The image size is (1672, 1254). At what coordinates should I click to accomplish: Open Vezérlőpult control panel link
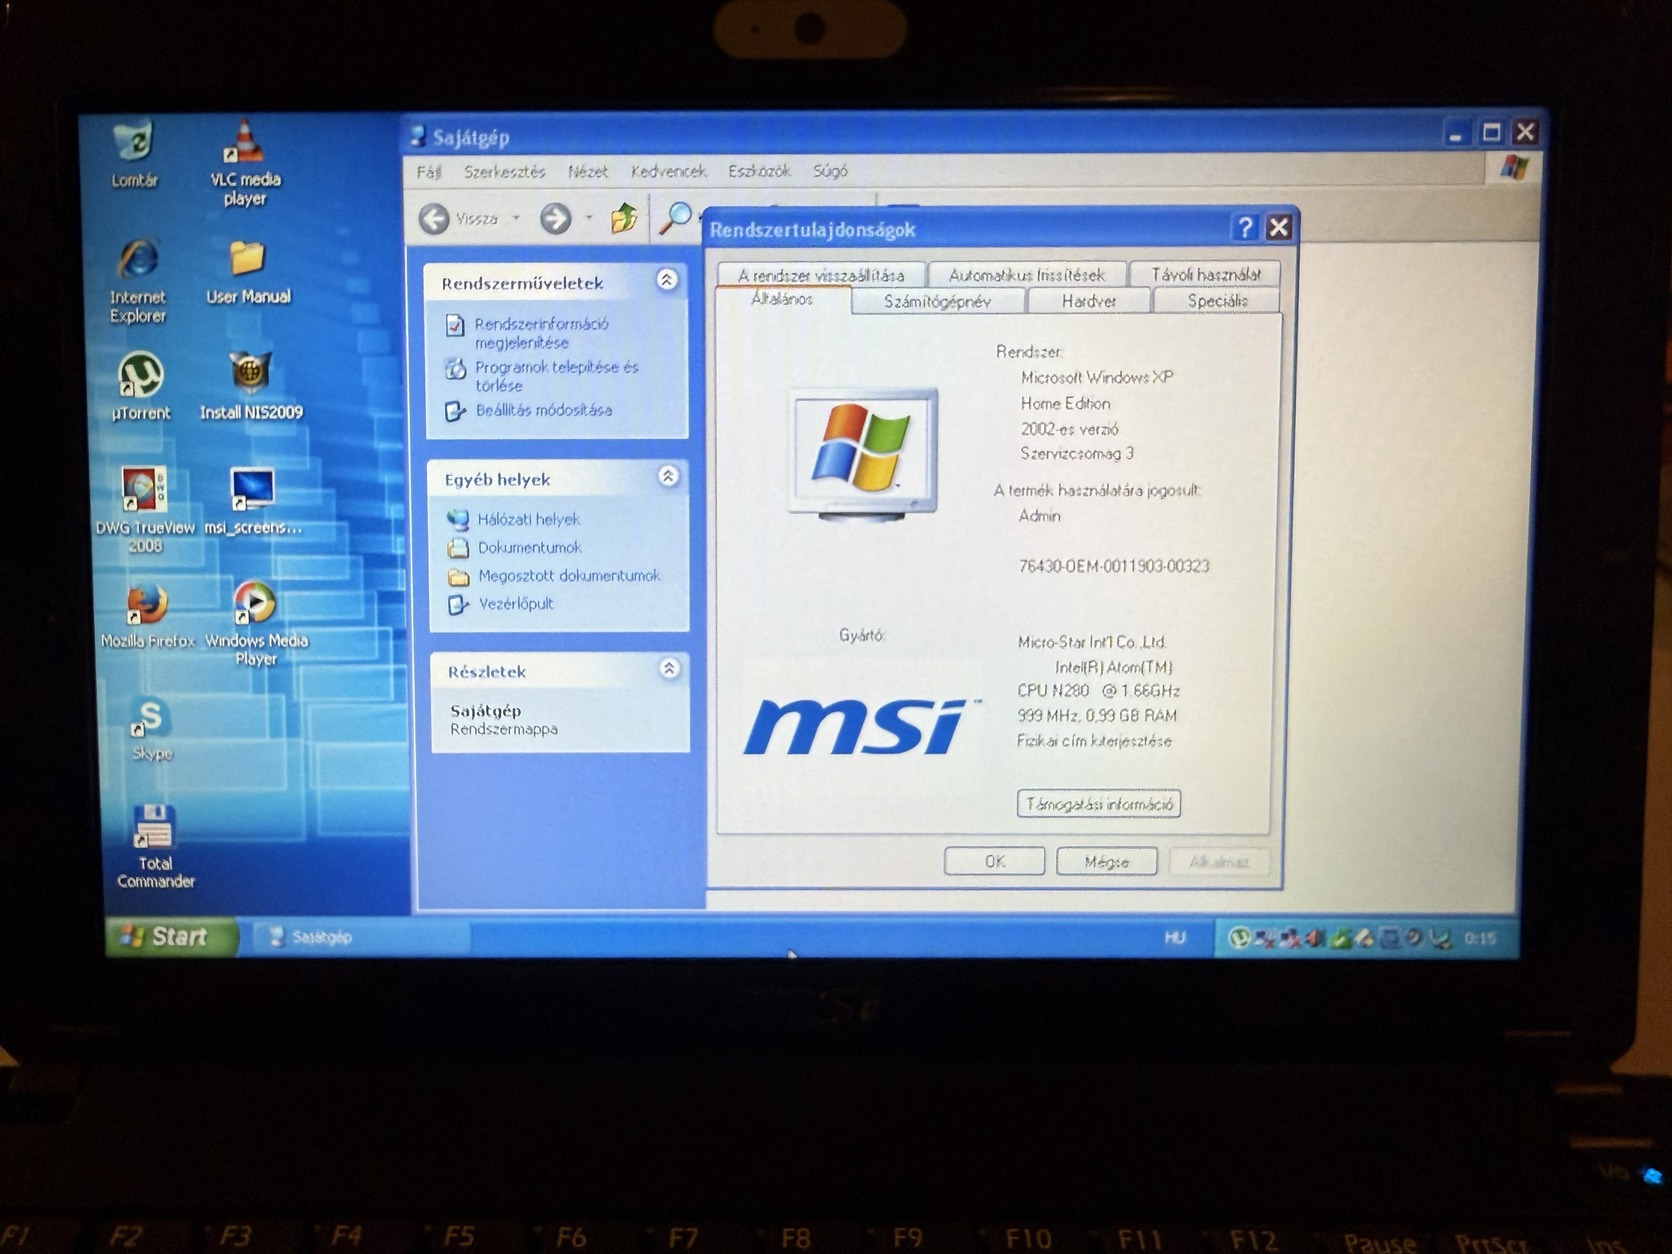[515, 603]
